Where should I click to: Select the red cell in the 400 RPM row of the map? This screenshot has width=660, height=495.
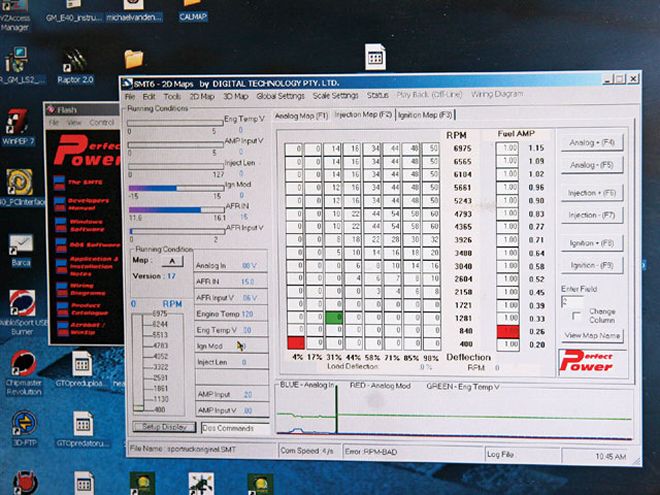[296, 343]
